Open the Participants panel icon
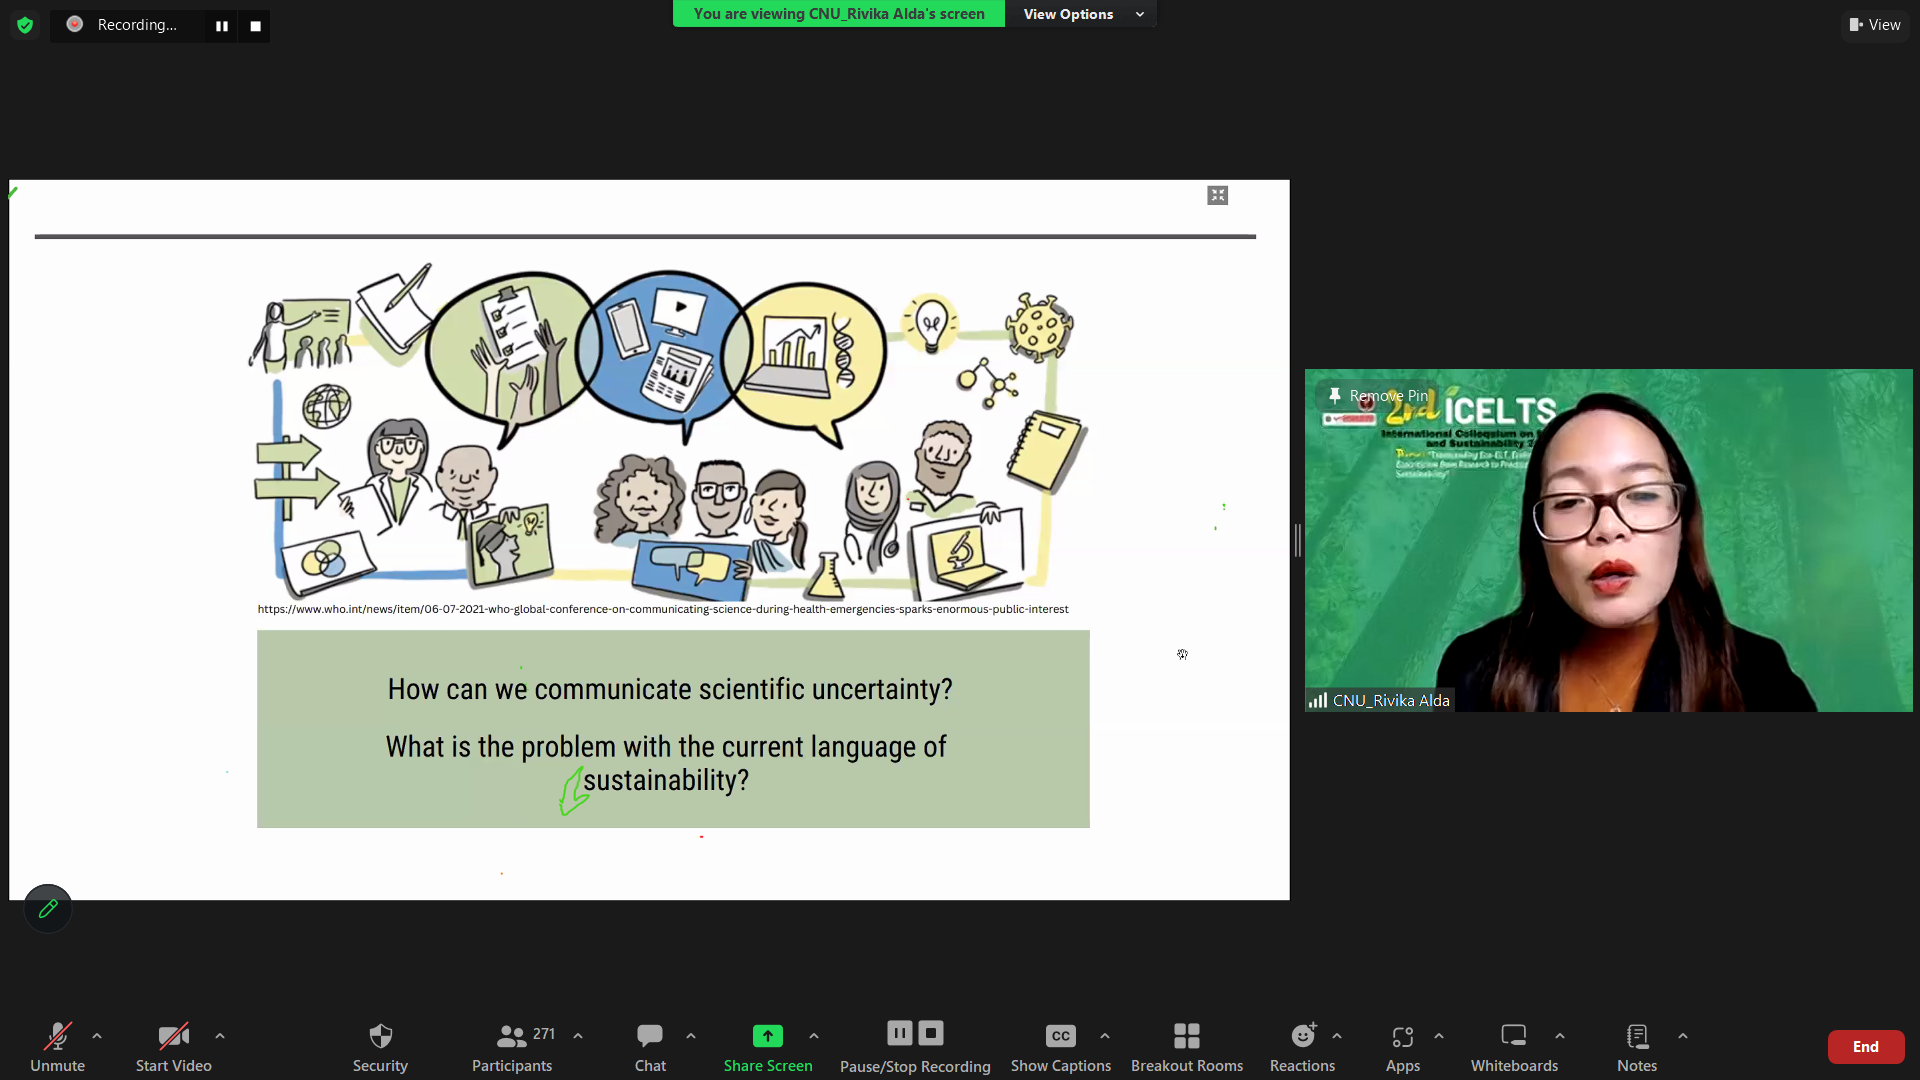The height and width of the screenshot is (1080, 1920). pyautogui.click(x=512, y=1035)
